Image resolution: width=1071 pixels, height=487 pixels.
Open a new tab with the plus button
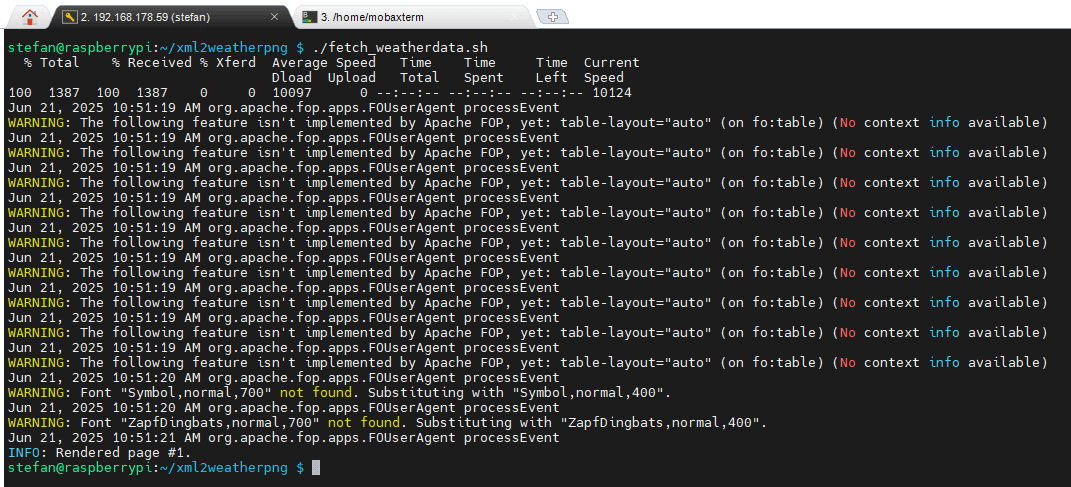click(553, 18)
